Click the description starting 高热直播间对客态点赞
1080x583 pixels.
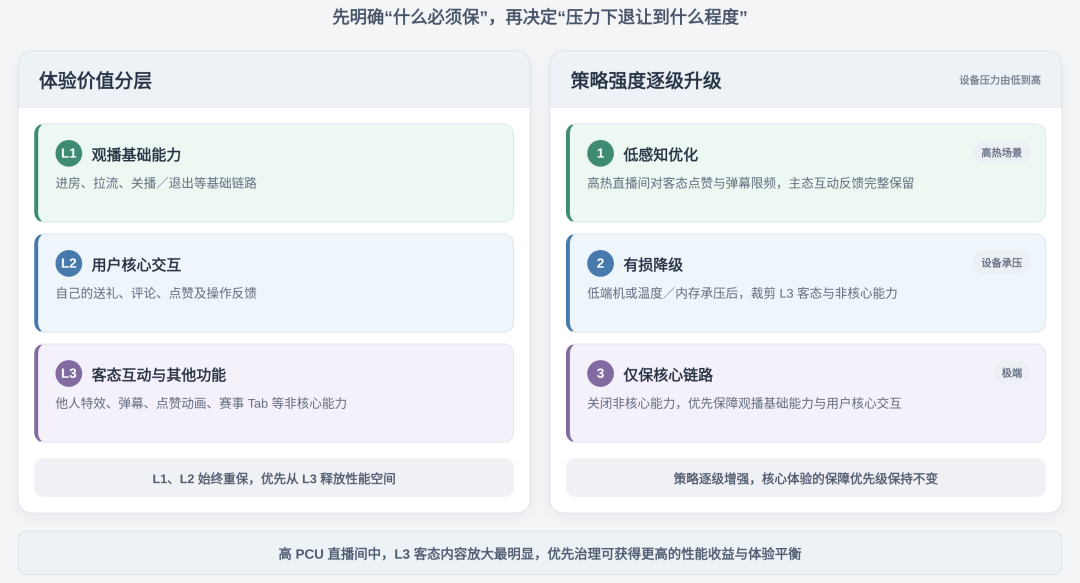751,183
